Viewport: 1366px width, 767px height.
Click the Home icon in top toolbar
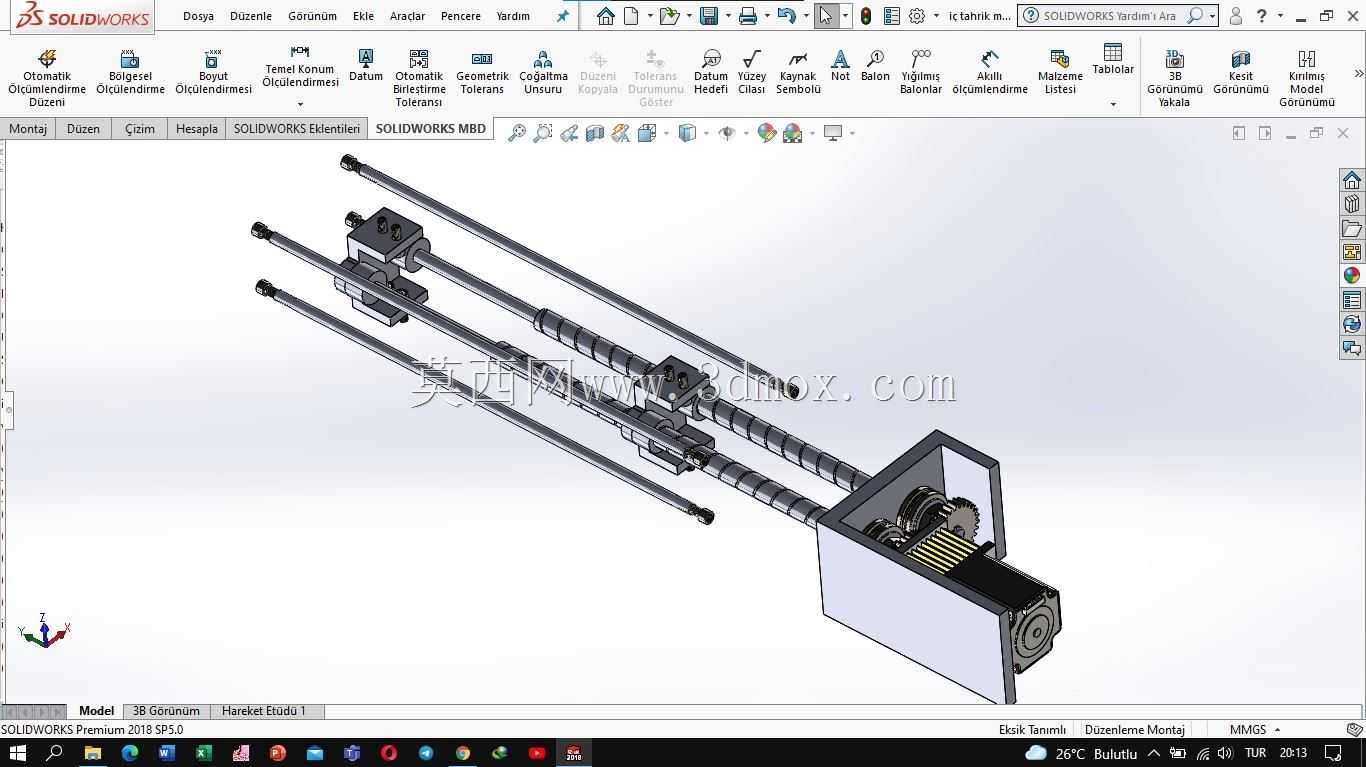pos(606,16)
